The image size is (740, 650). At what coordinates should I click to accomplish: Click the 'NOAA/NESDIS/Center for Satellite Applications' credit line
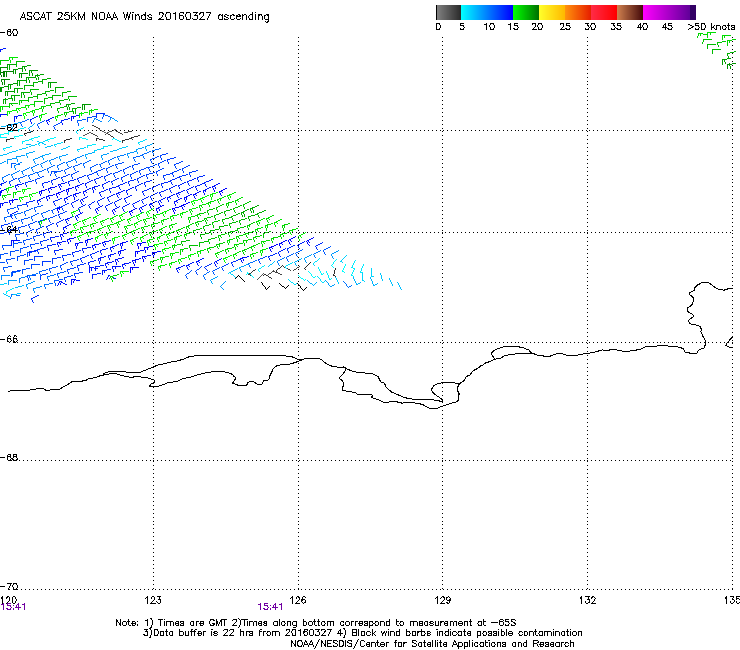[x=432, y=644]
